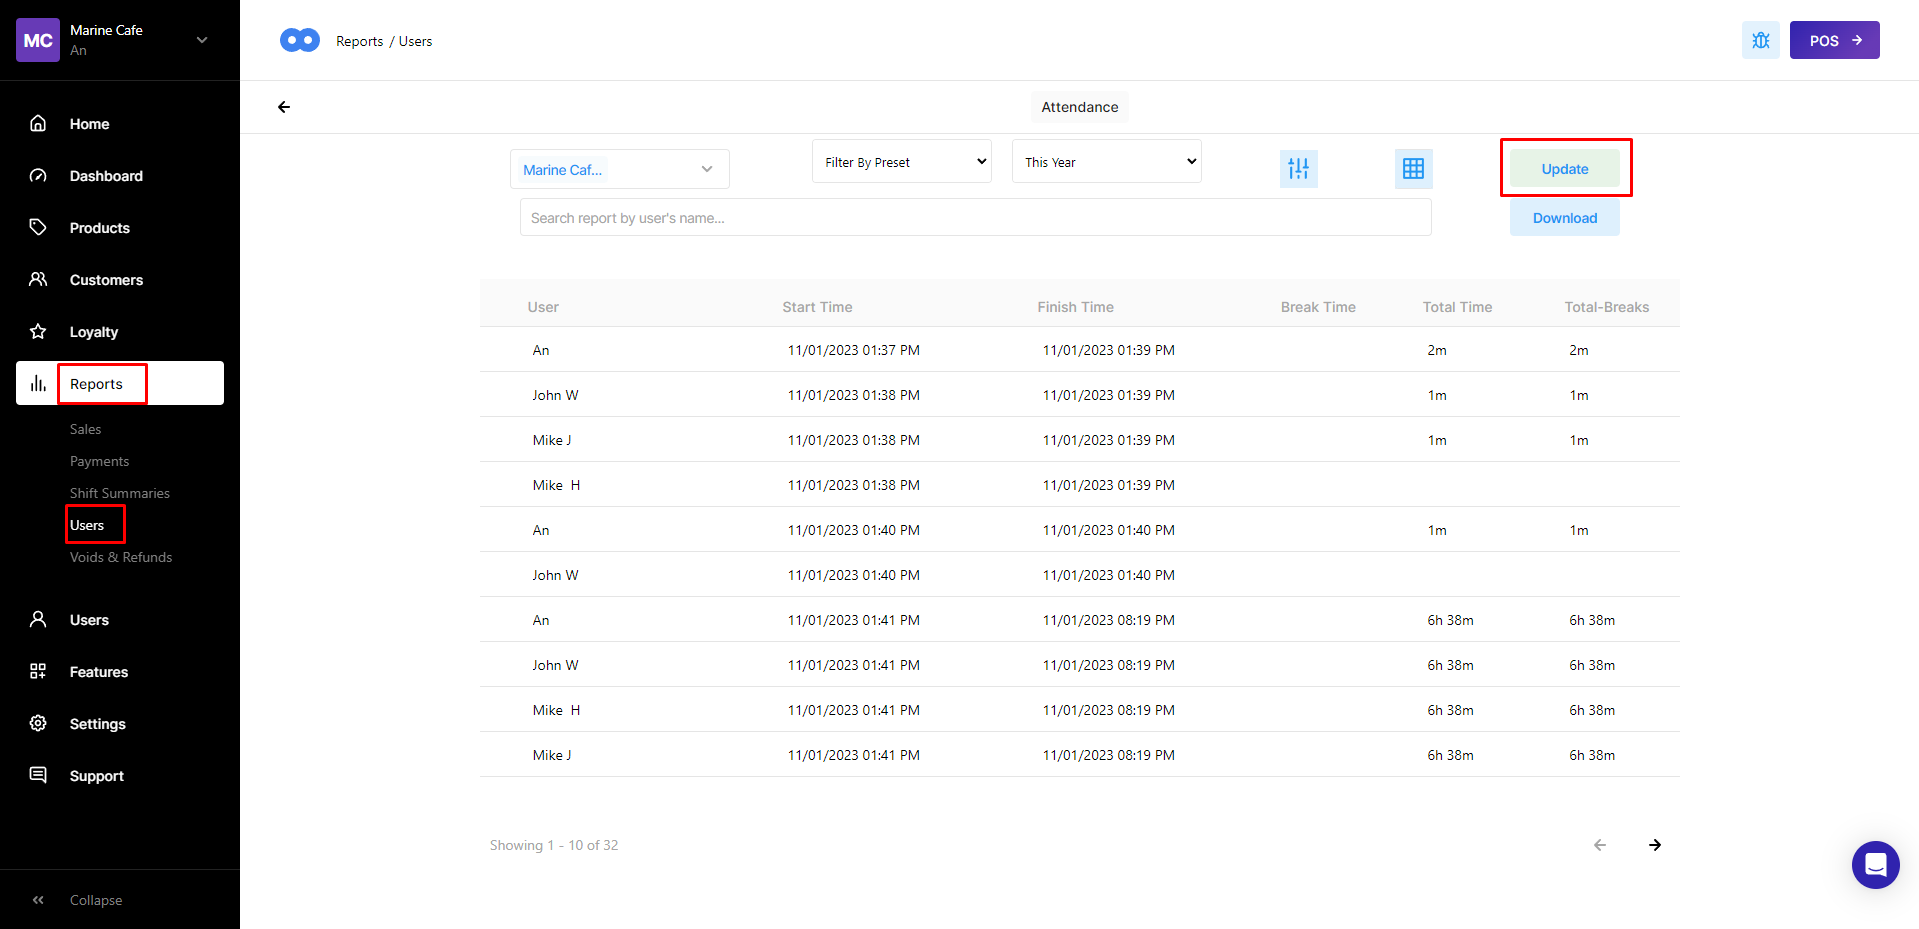
Task: Open Customers in the sidebar
Action: tap(106, 280)
